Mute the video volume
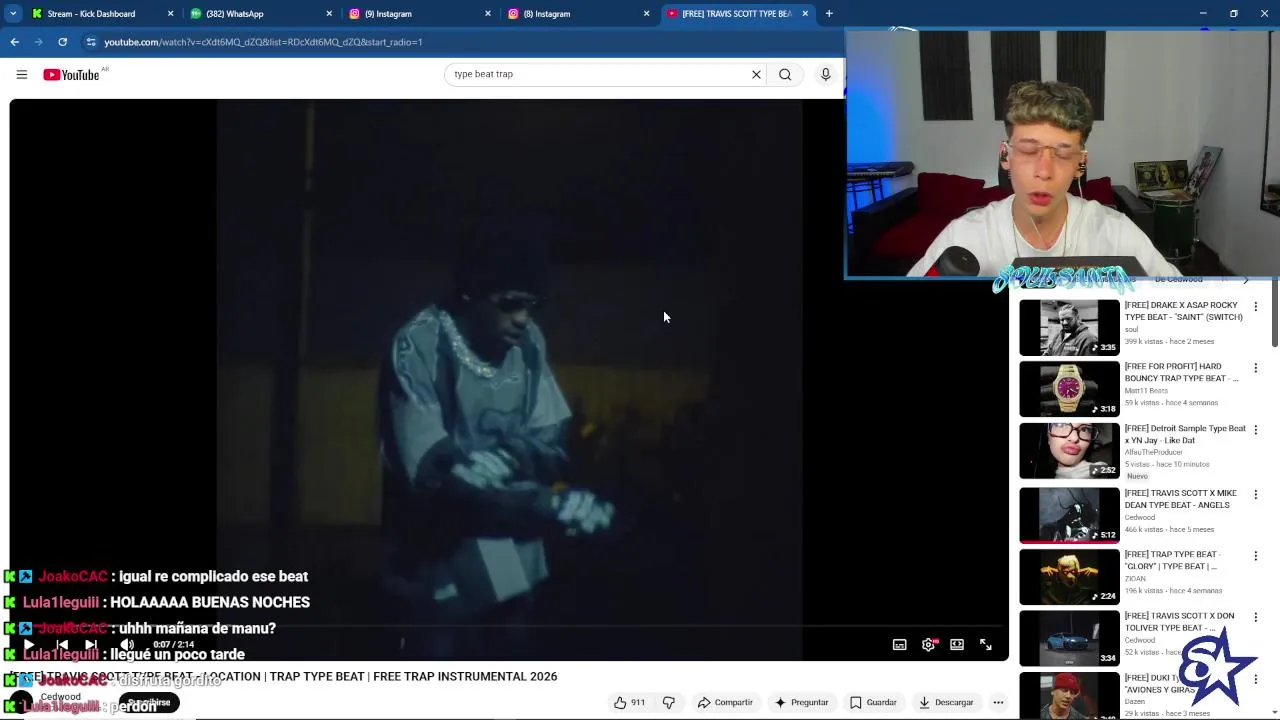The height and width of the screenshot is (720, 1280). coord(127,645)
